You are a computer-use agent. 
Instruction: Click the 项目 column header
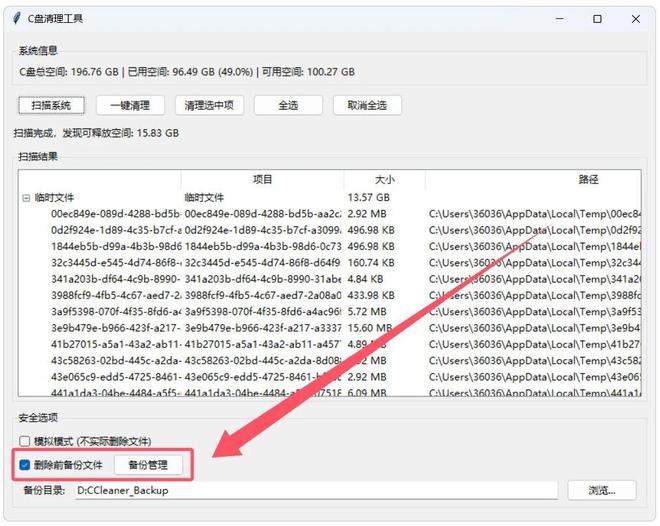pos(262,180)
